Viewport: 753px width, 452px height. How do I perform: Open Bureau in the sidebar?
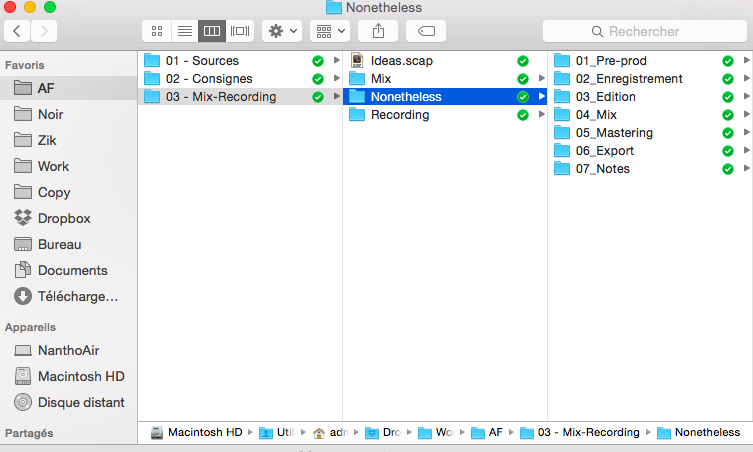(x=69, y=244)
